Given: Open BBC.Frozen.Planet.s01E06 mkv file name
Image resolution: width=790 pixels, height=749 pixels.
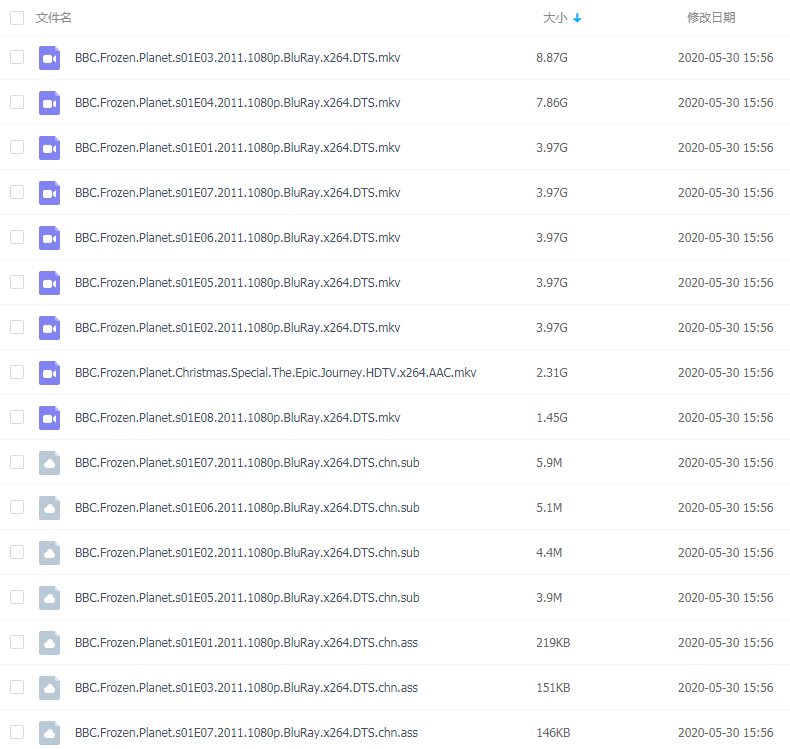Looking at the screenshot, I should [237, 238].
